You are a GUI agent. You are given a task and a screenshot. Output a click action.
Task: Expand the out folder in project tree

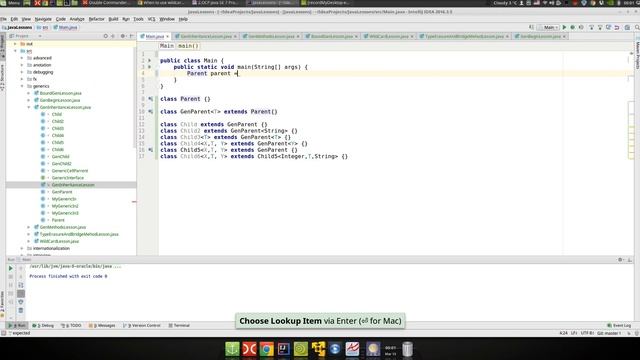[16, 44]
